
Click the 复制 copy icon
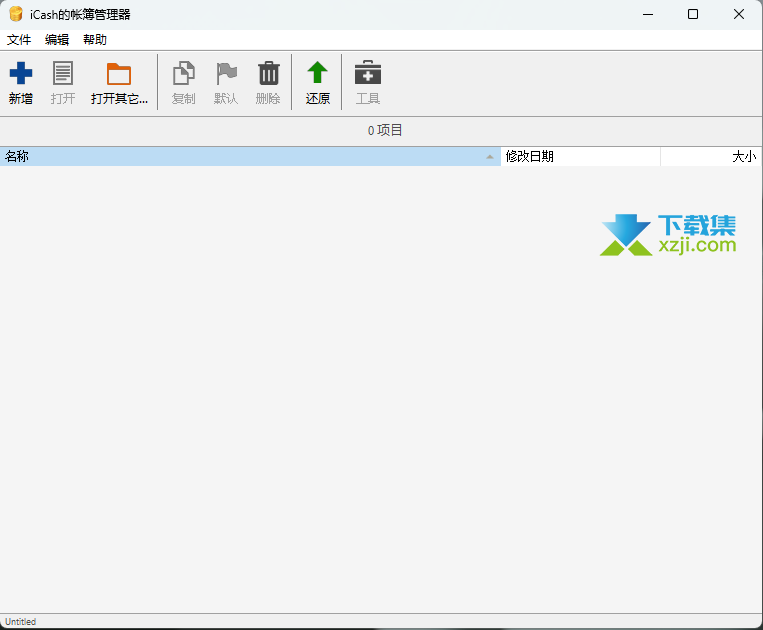183,73
